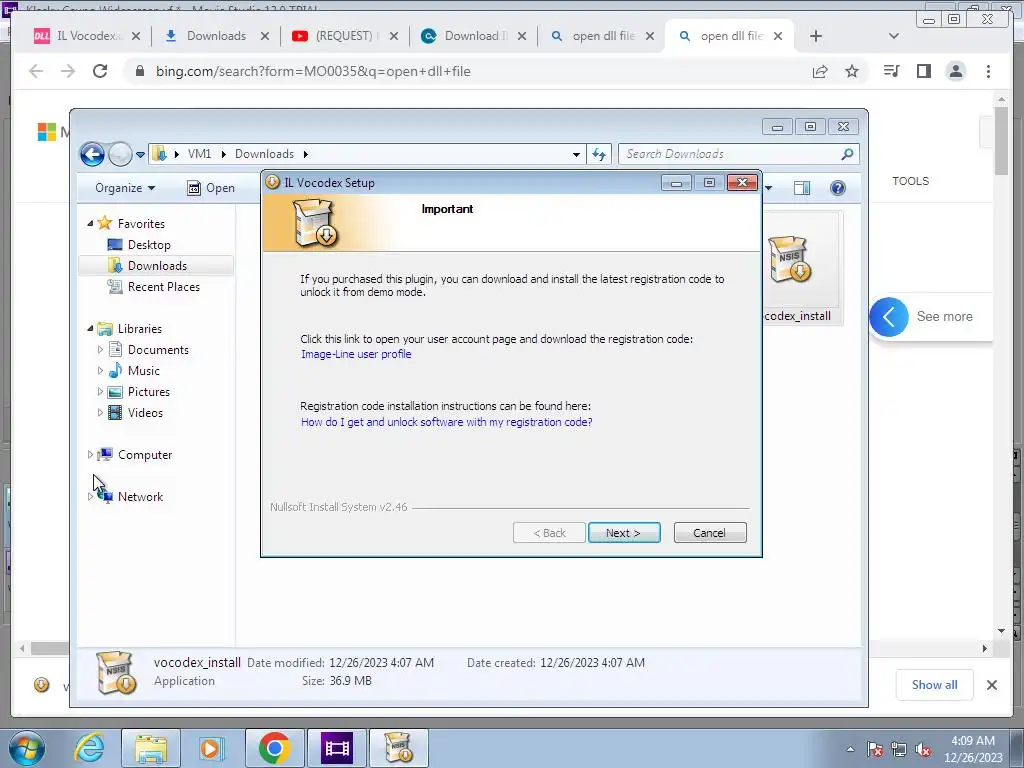1024x768 pixels.
Task: Select Downloads under Favorites
Action: coord(157,266)
